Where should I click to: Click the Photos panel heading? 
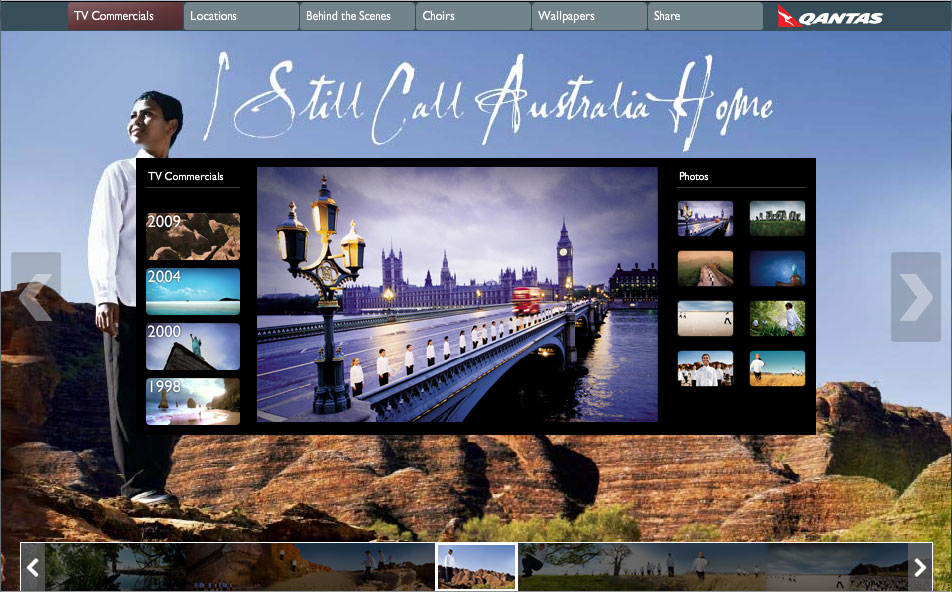693,176
